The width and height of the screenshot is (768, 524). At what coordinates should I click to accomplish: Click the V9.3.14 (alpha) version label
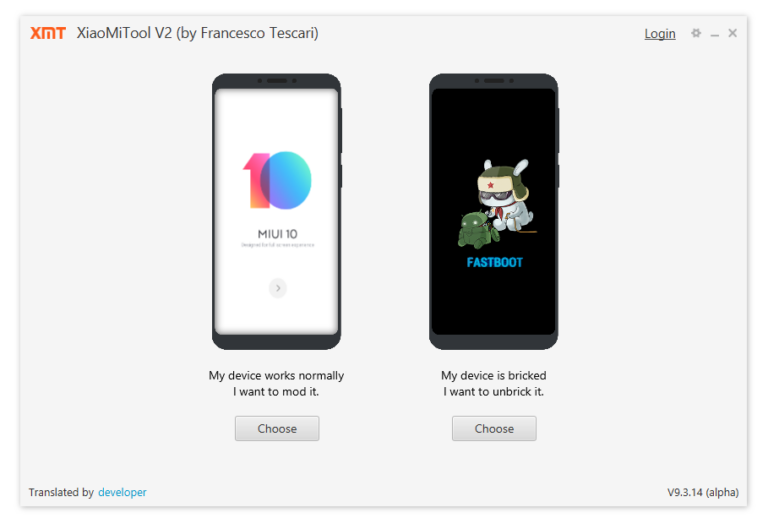tap(703, 492)
